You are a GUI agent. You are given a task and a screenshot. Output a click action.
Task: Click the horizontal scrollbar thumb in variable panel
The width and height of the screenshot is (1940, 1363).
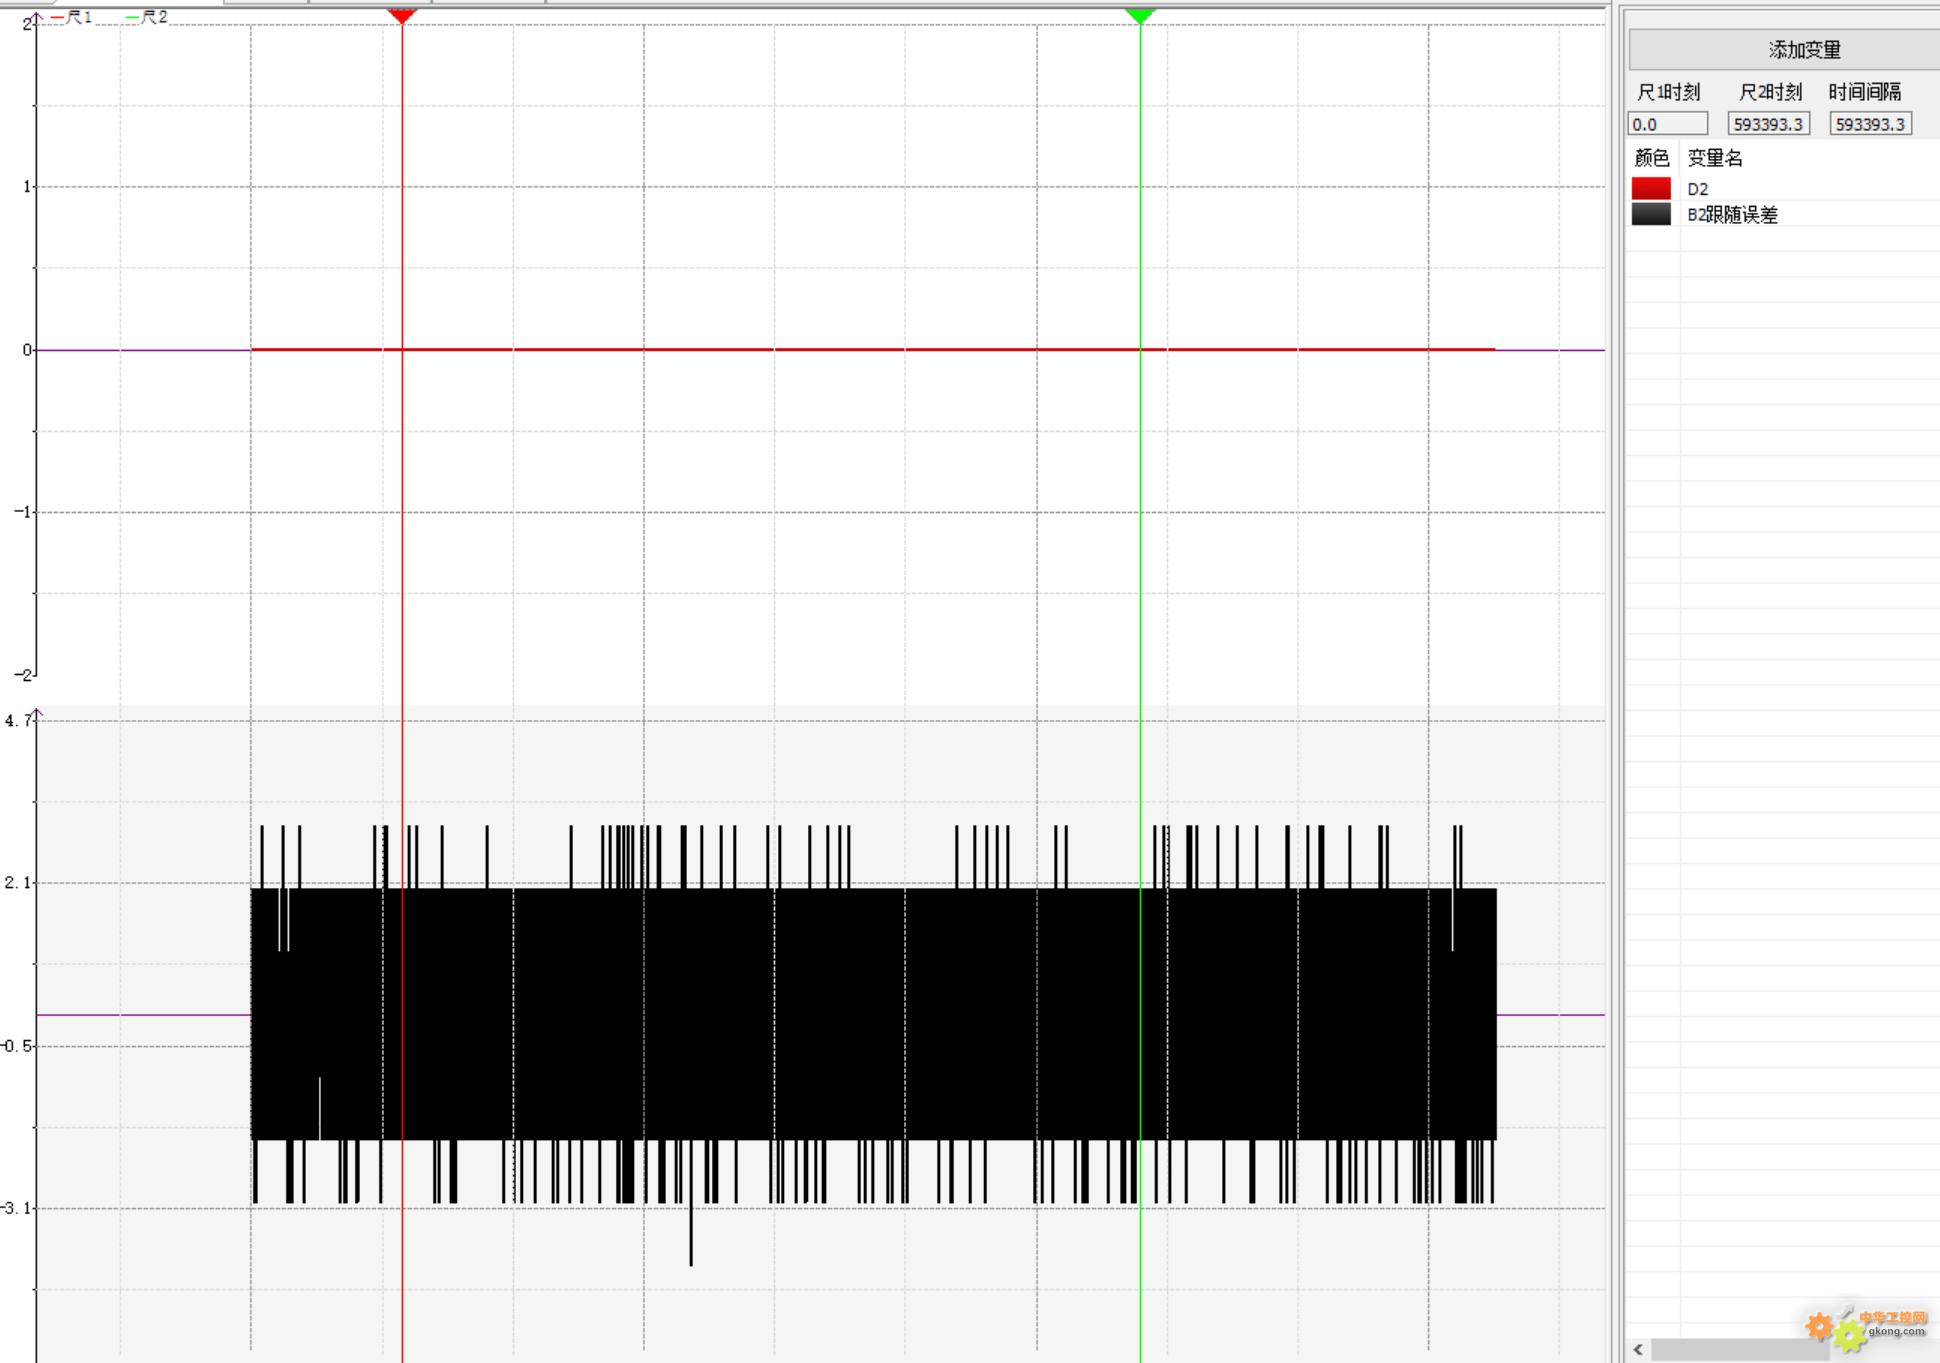click(x=1740, y=1350)
